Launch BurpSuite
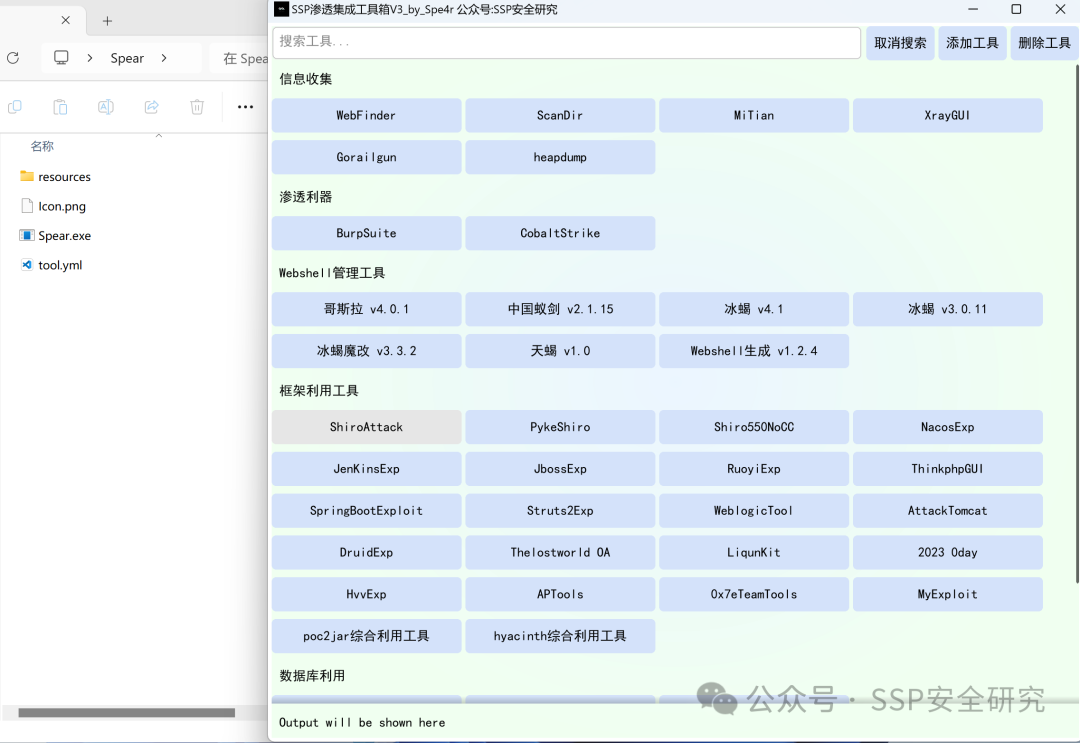This screenshot has height=743, width=1080. click(366, 233)
